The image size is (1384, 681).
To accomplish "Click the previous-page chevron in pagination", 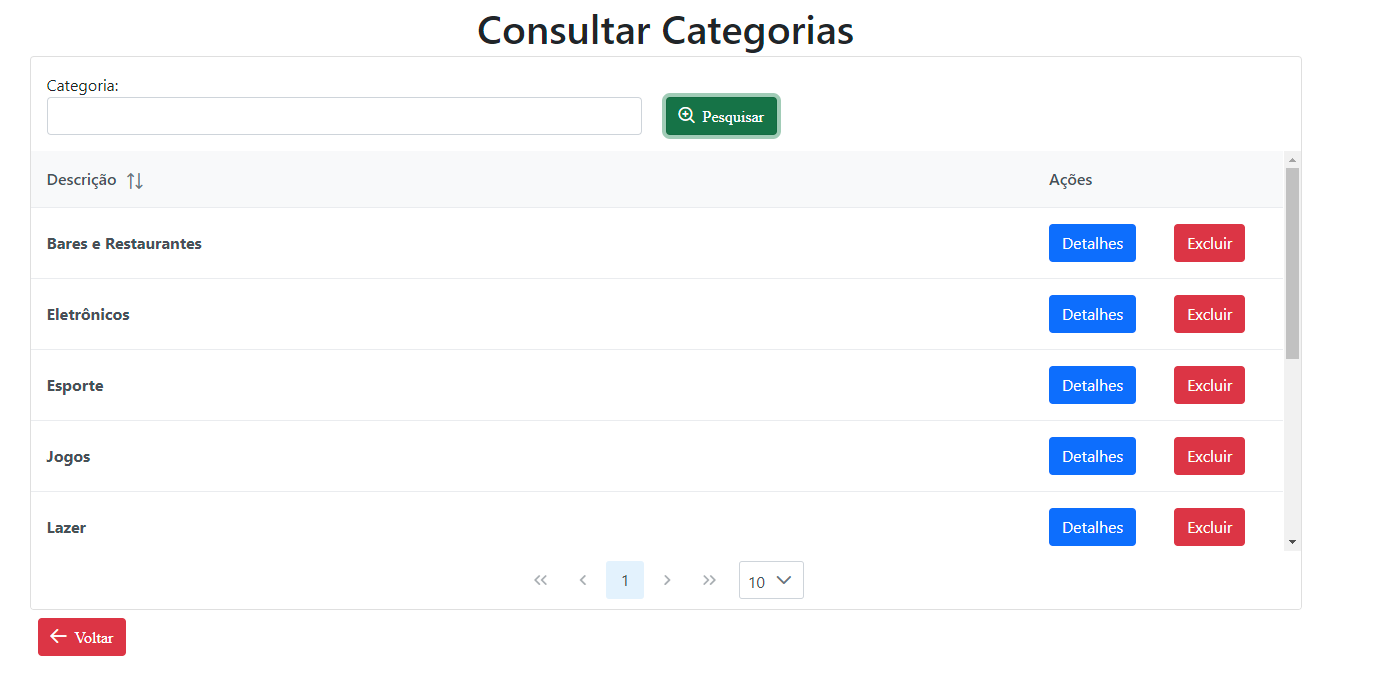I will click(583, 580).
